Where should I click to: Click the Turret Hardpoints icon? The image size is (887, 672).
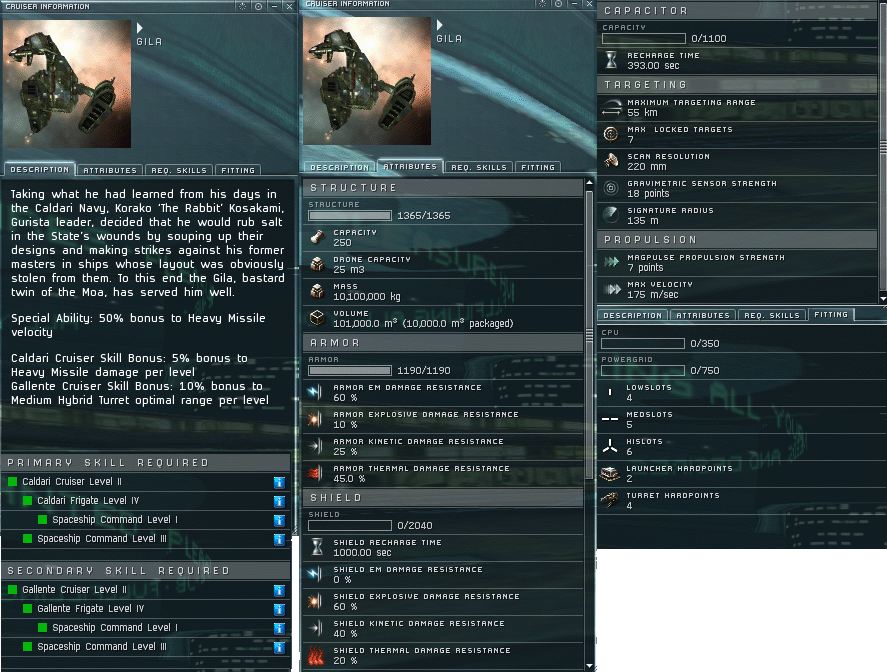610,500
